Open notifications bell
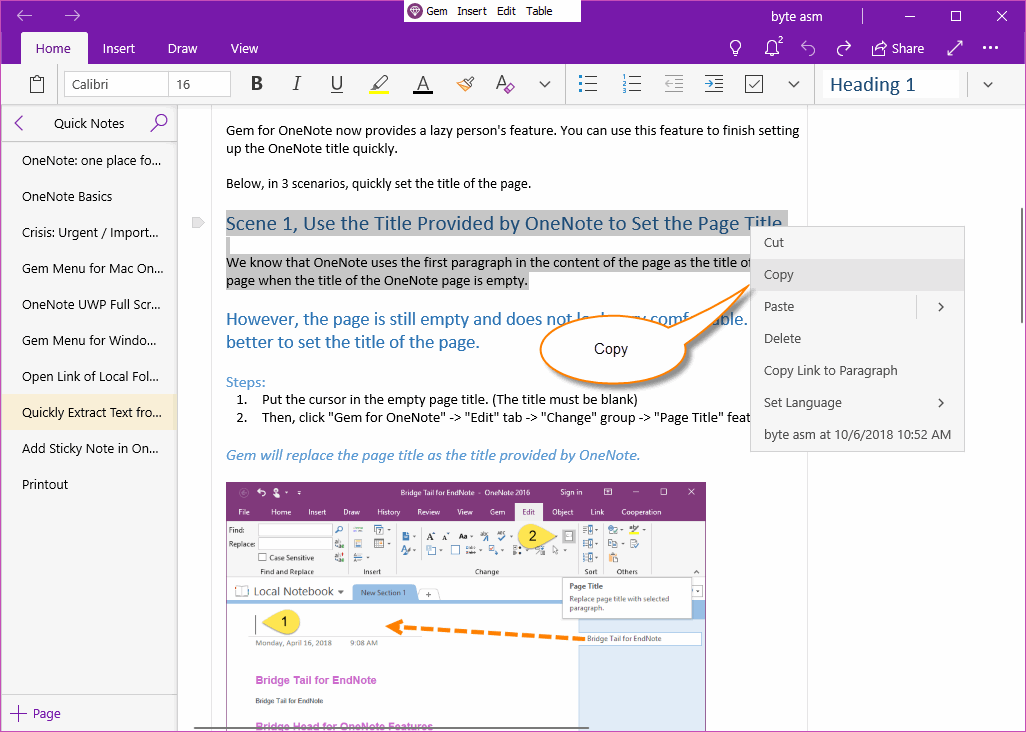The width and height of the screenshot is (1026, 732). coord(772,48)
